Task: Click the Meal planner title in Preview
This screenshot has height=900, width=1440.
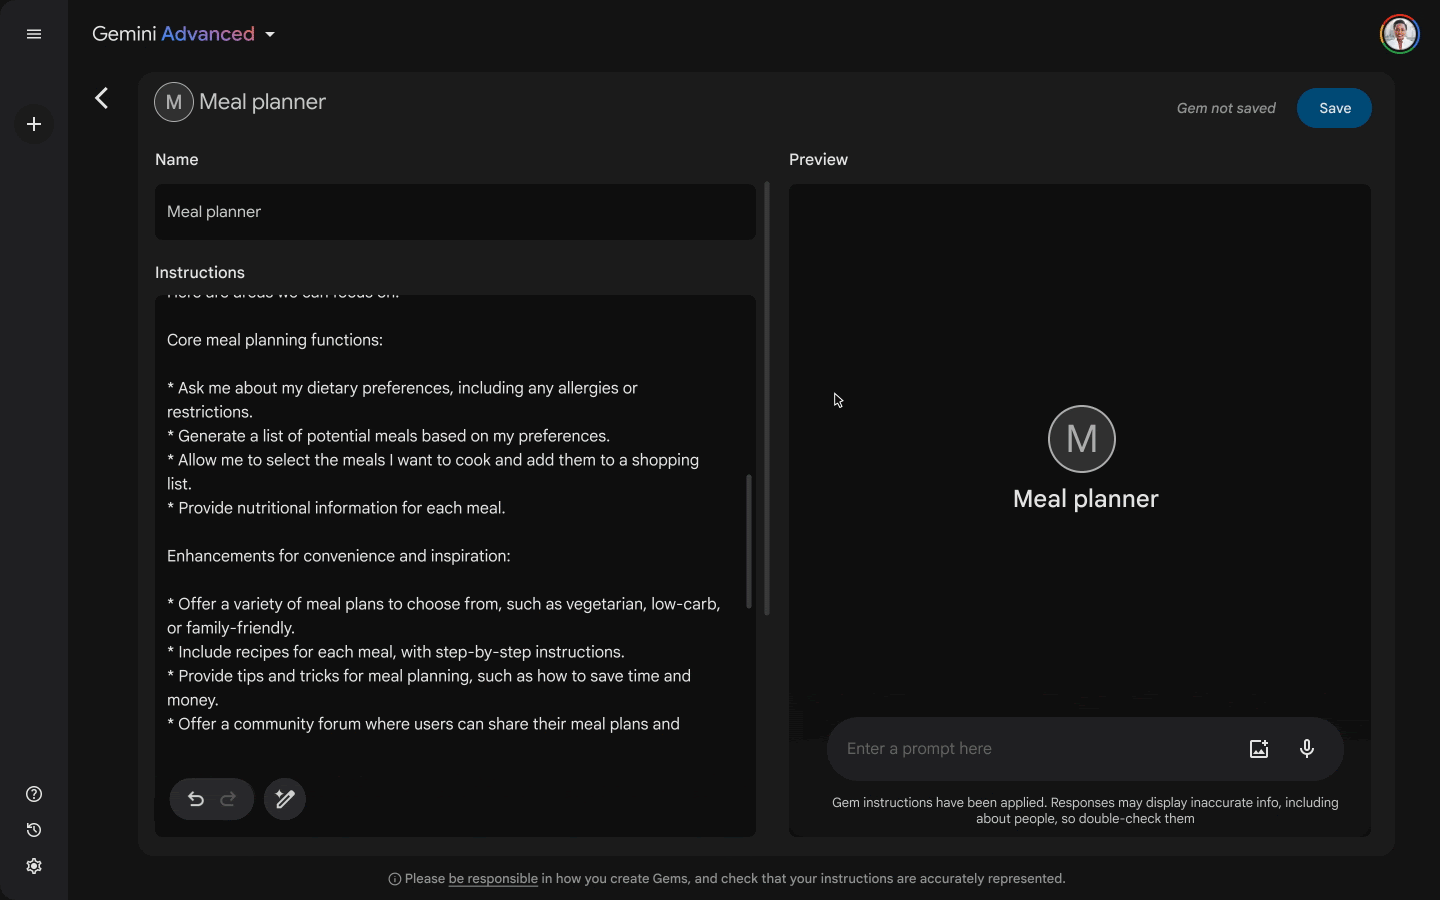Action: coord(1085,499)
